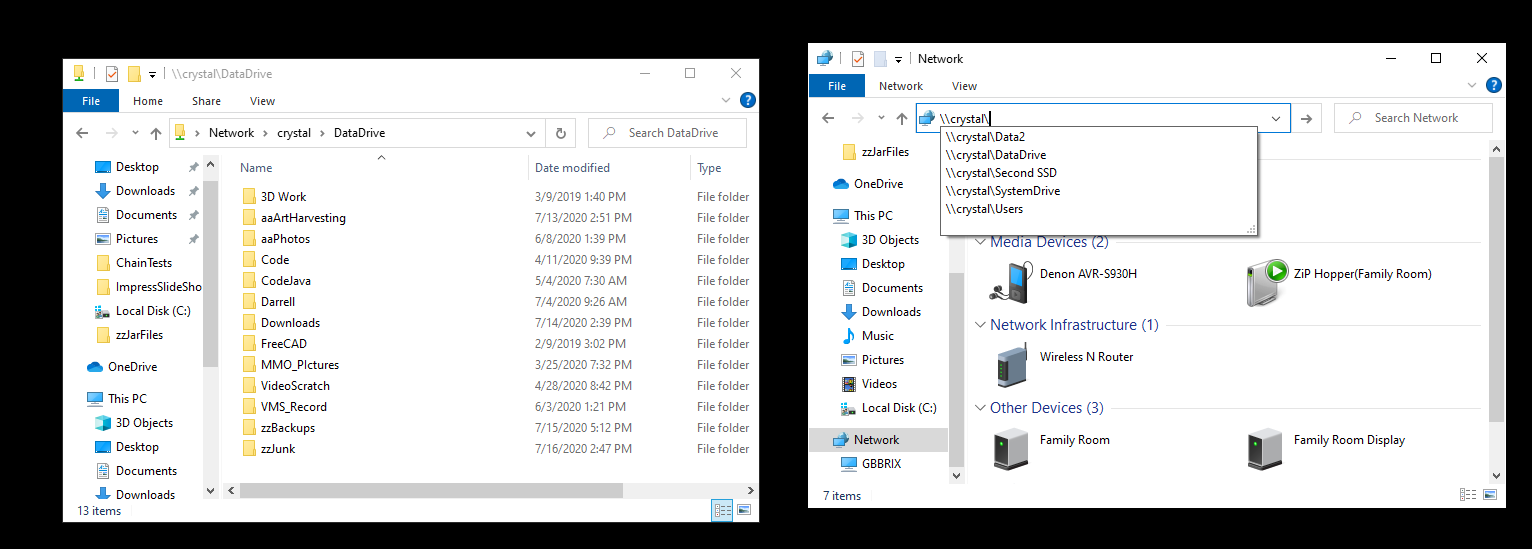Sort by the Date modified column header
Image resolution: width=1532 pixels, height=549 pixels.
click(x=572, y=168)
